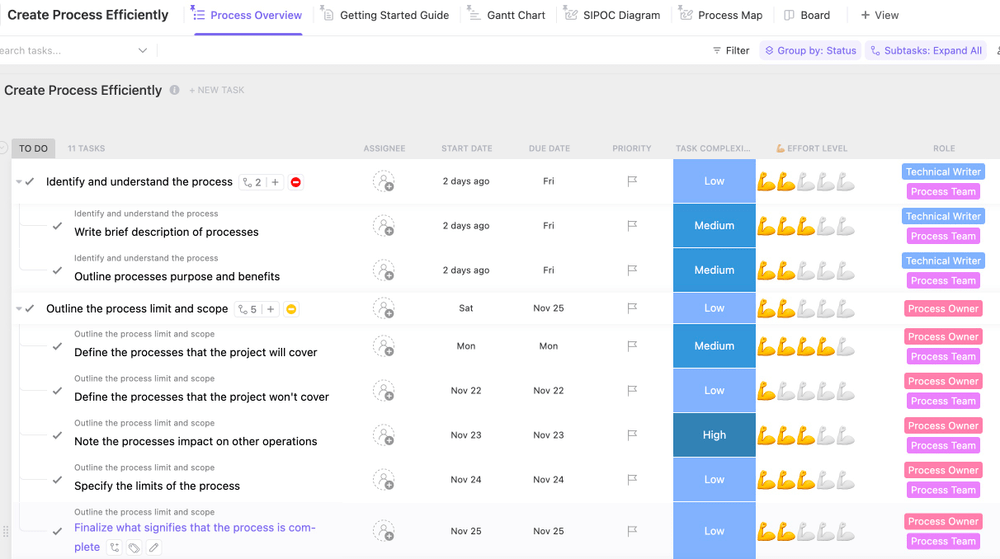
Task: Click the edit pencil icon on Finalize task
Action: tap(154, 548)
